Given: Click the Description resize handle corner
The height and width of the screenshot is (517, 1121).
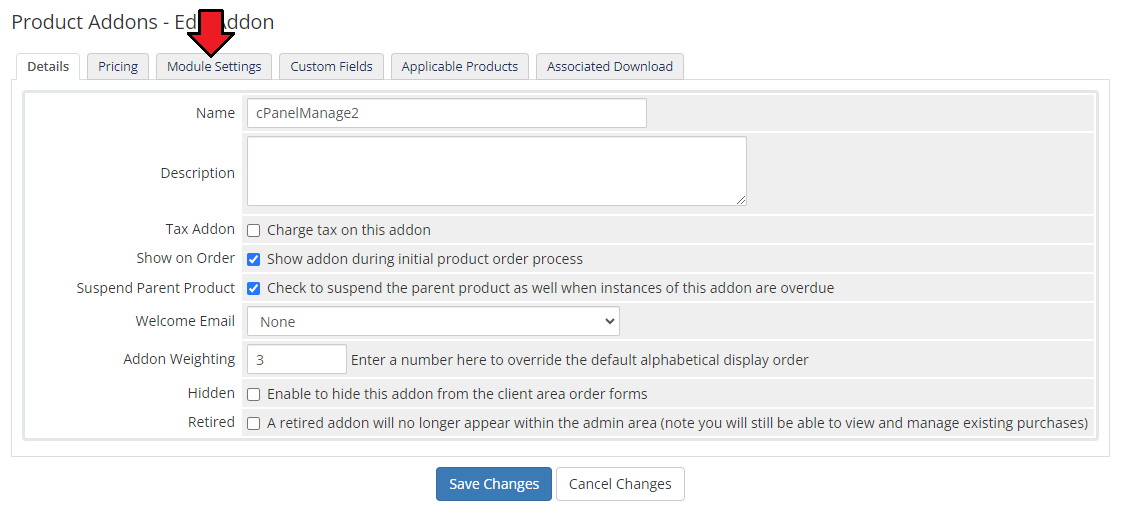Looking at the screenshot, I should point(741,200).
